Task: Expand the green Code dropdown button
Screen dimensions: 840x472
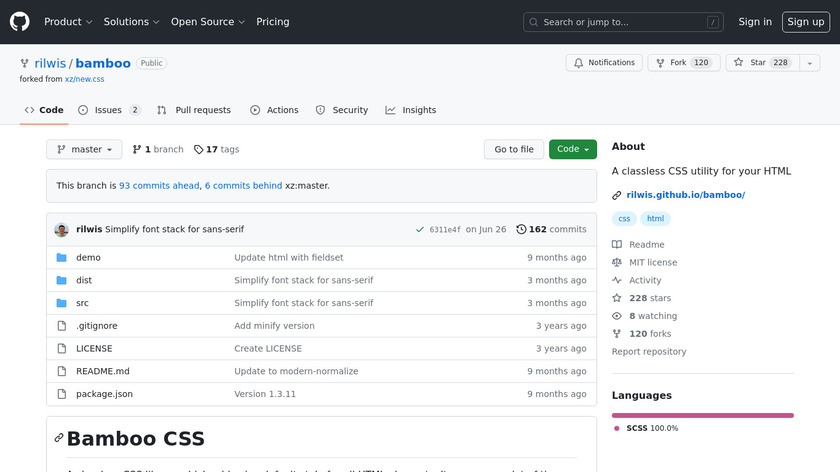Action: click(x=573, y=149)
